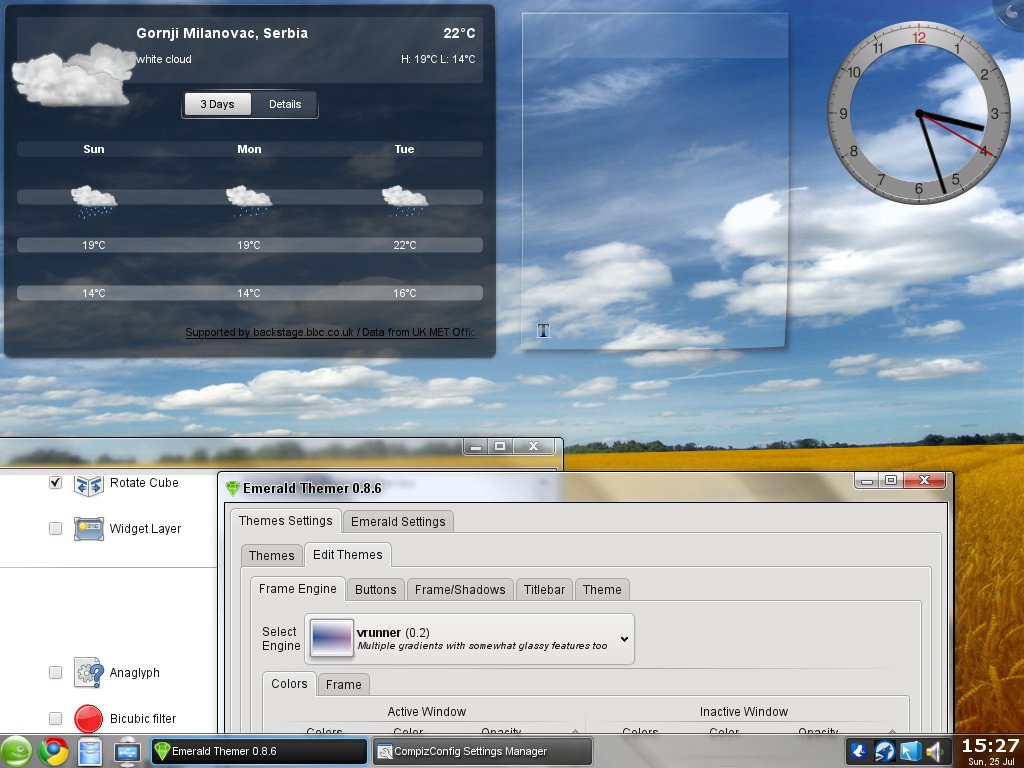Close the Emerald Themer window
This screenshot has height=768, width=1024.
coord(923,480)
